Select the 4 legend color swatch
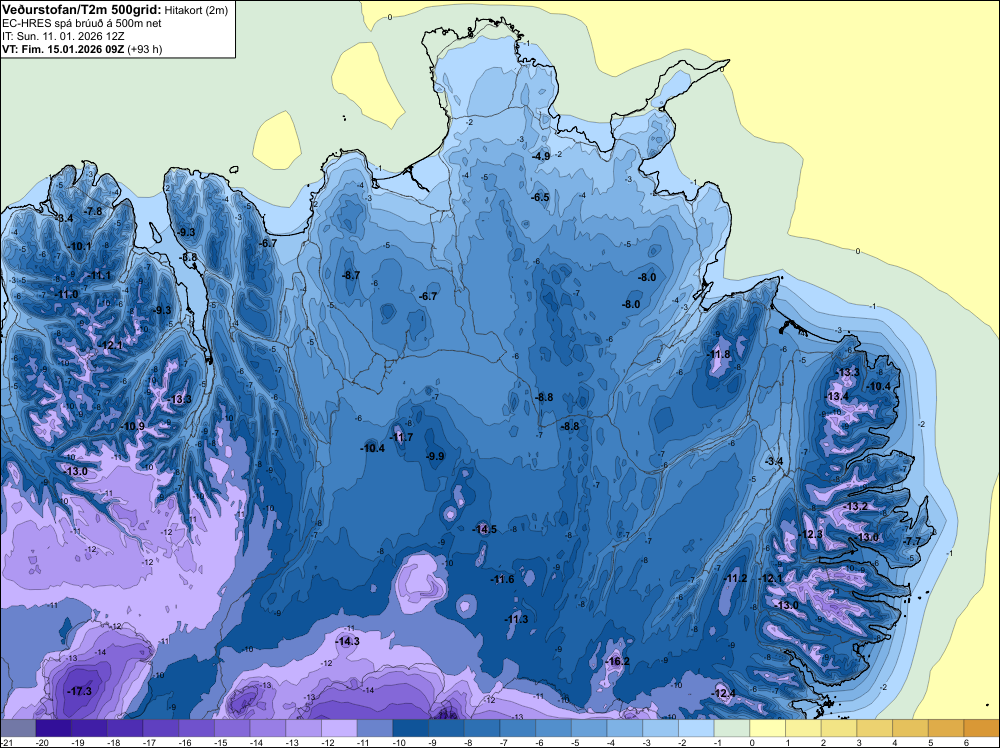 click(911, 728)
